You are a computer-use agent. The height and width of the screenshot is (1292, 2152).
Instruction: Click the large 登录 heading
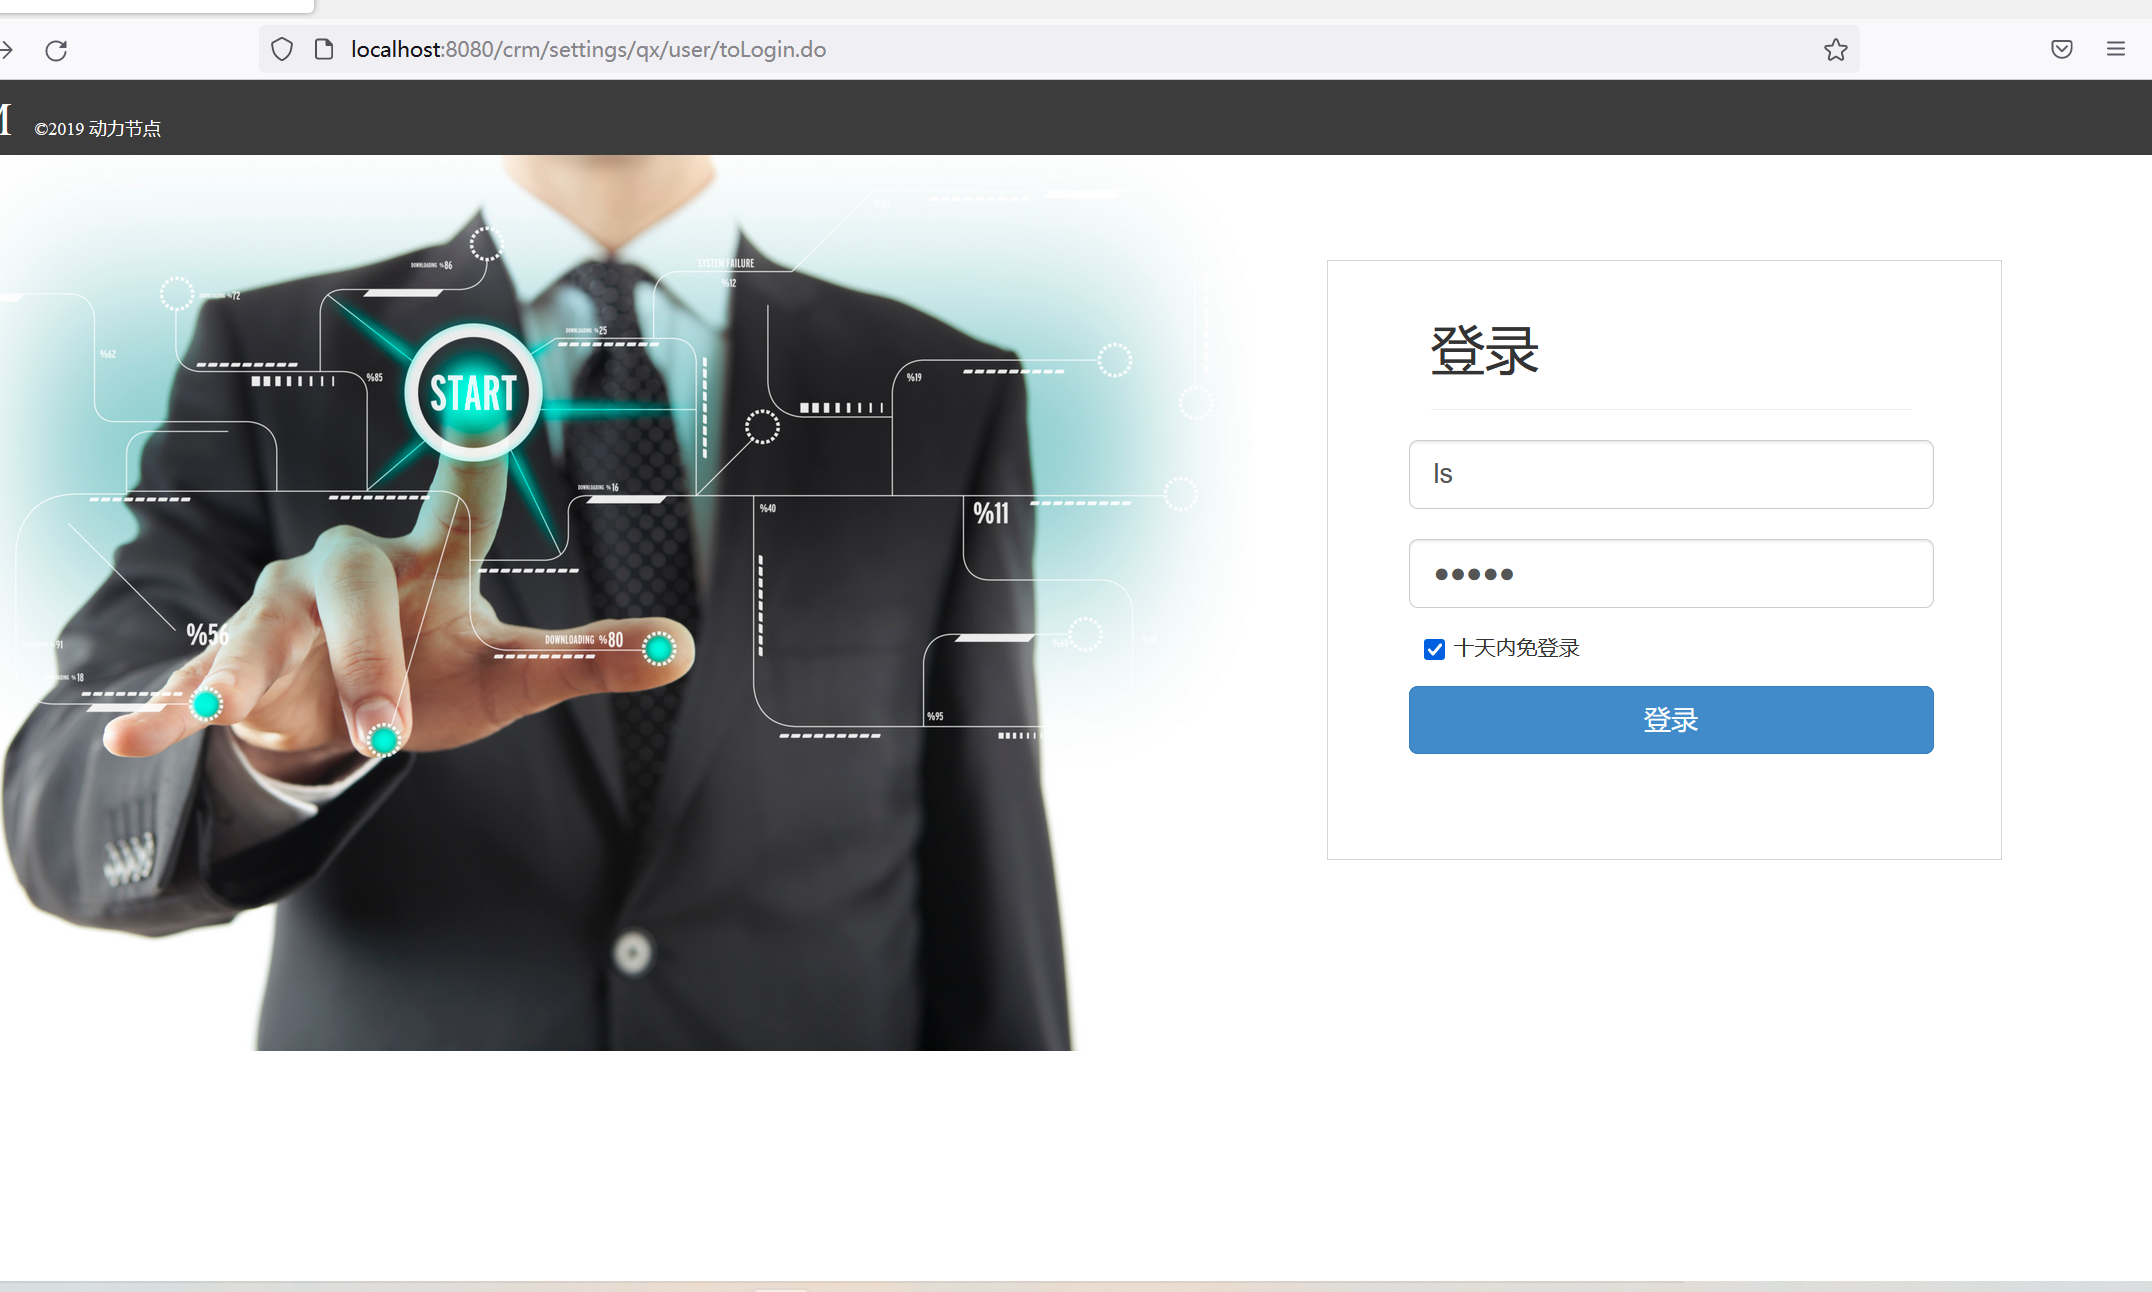point(1484,351)
